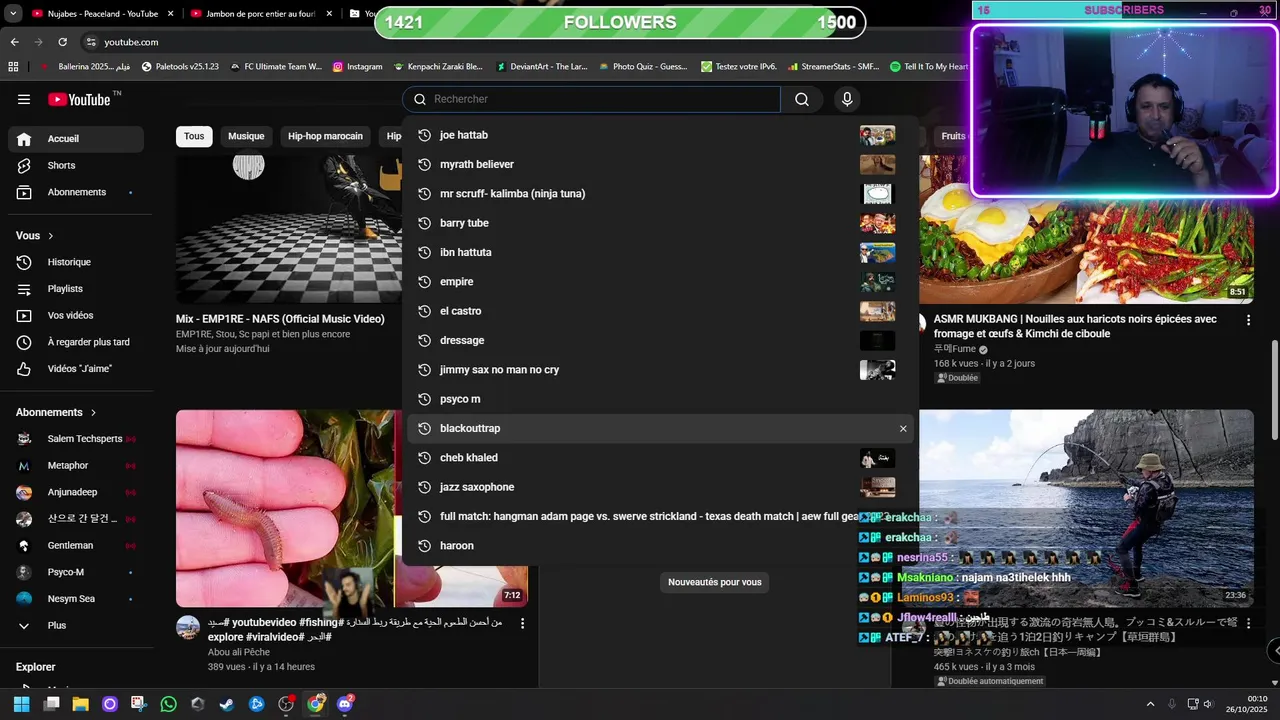Open the Windows Start menu
The width and height of the screenshot is (1280, 720).
(x=21, y=704)
